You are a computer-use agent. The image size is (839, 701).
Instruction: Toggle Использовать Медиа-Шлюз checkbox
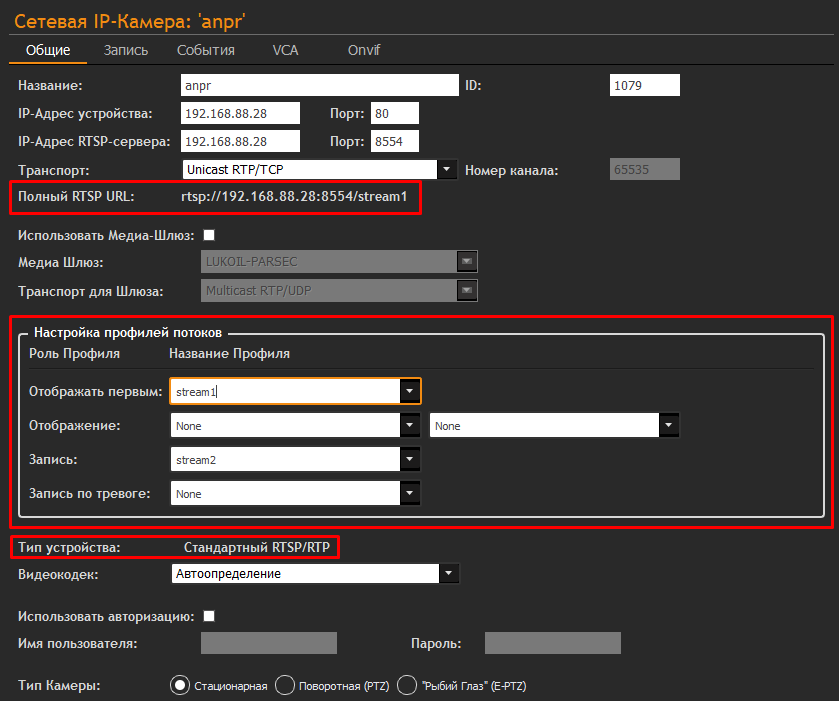209,235
